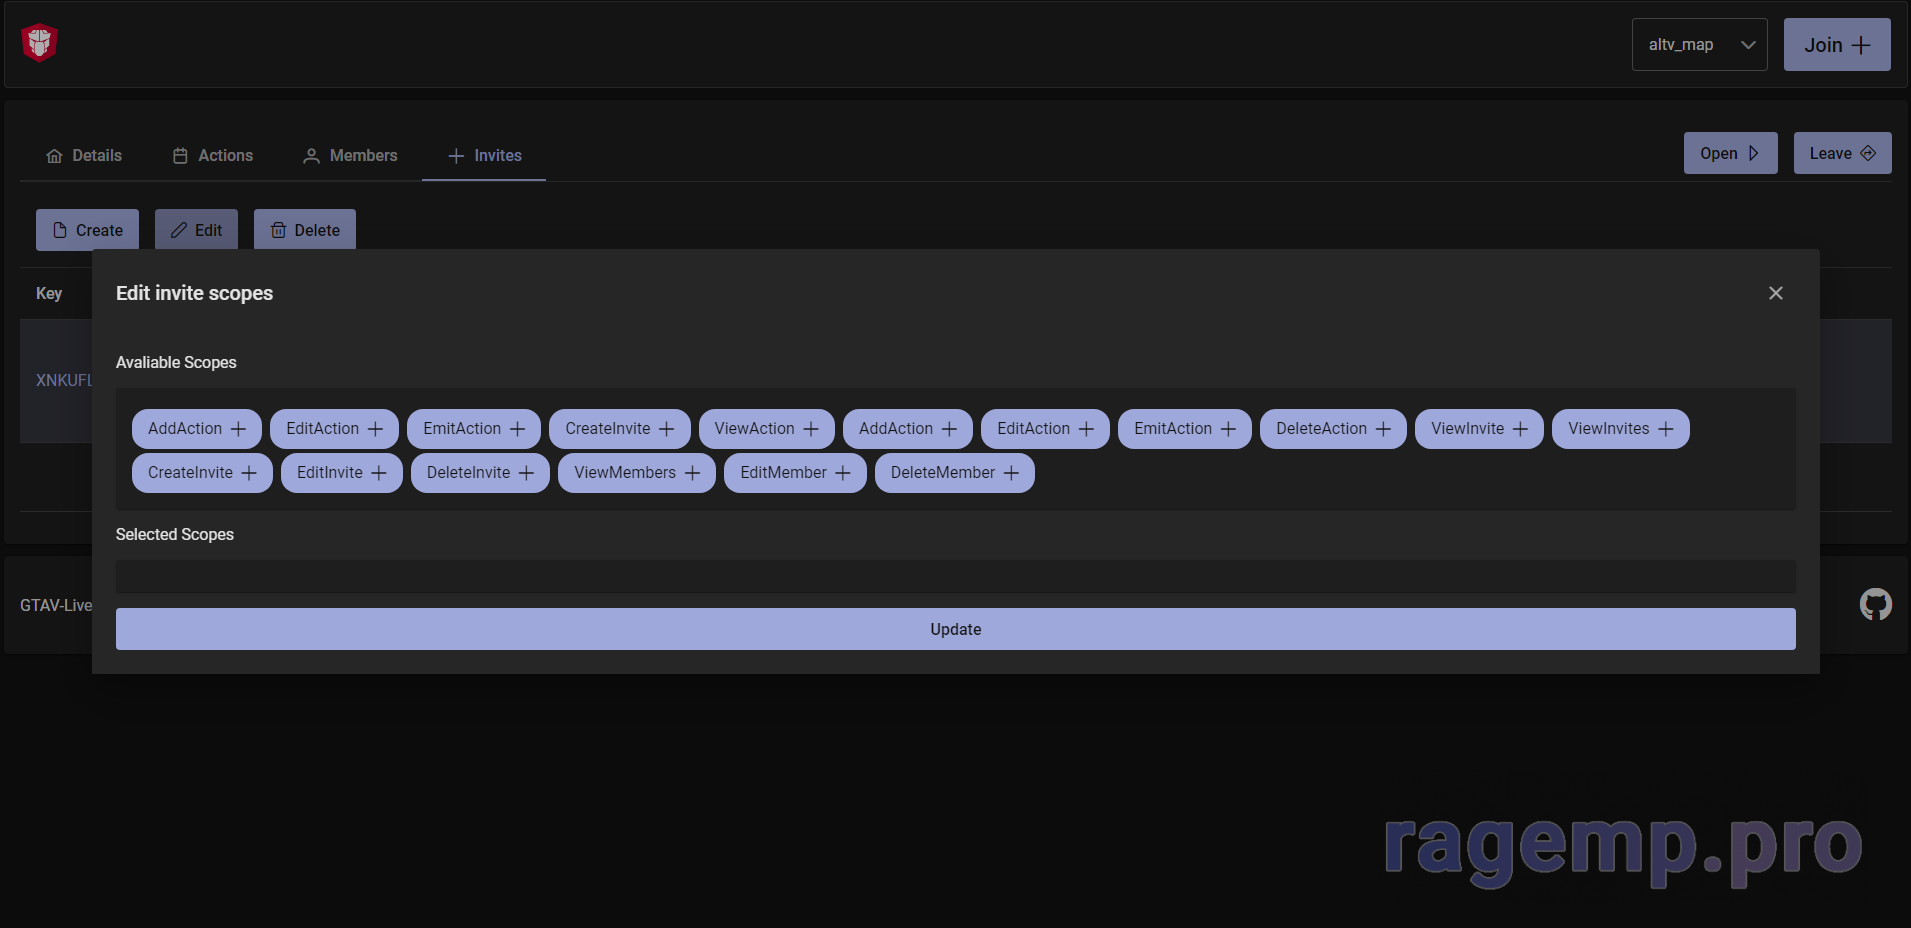
Task: Add the DeleteInvite scope
Action: pyautogui.click(x=480, y=473)
